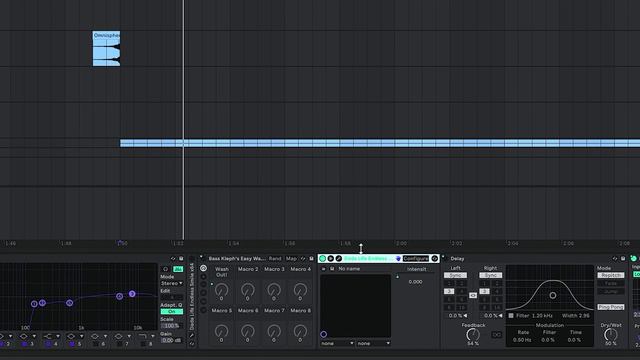The width and height of the screenshot is (640, 360).
Task: Click the Delay Feedback knob
Action: 473,335
